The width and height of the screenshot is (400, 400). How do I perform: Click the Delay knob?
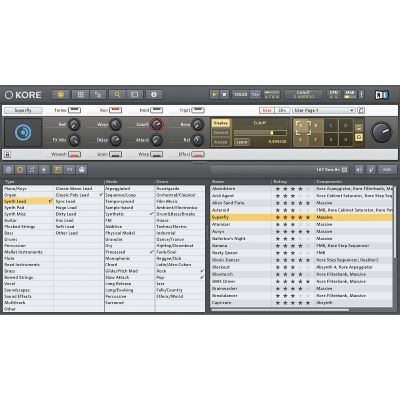[115, 140]
